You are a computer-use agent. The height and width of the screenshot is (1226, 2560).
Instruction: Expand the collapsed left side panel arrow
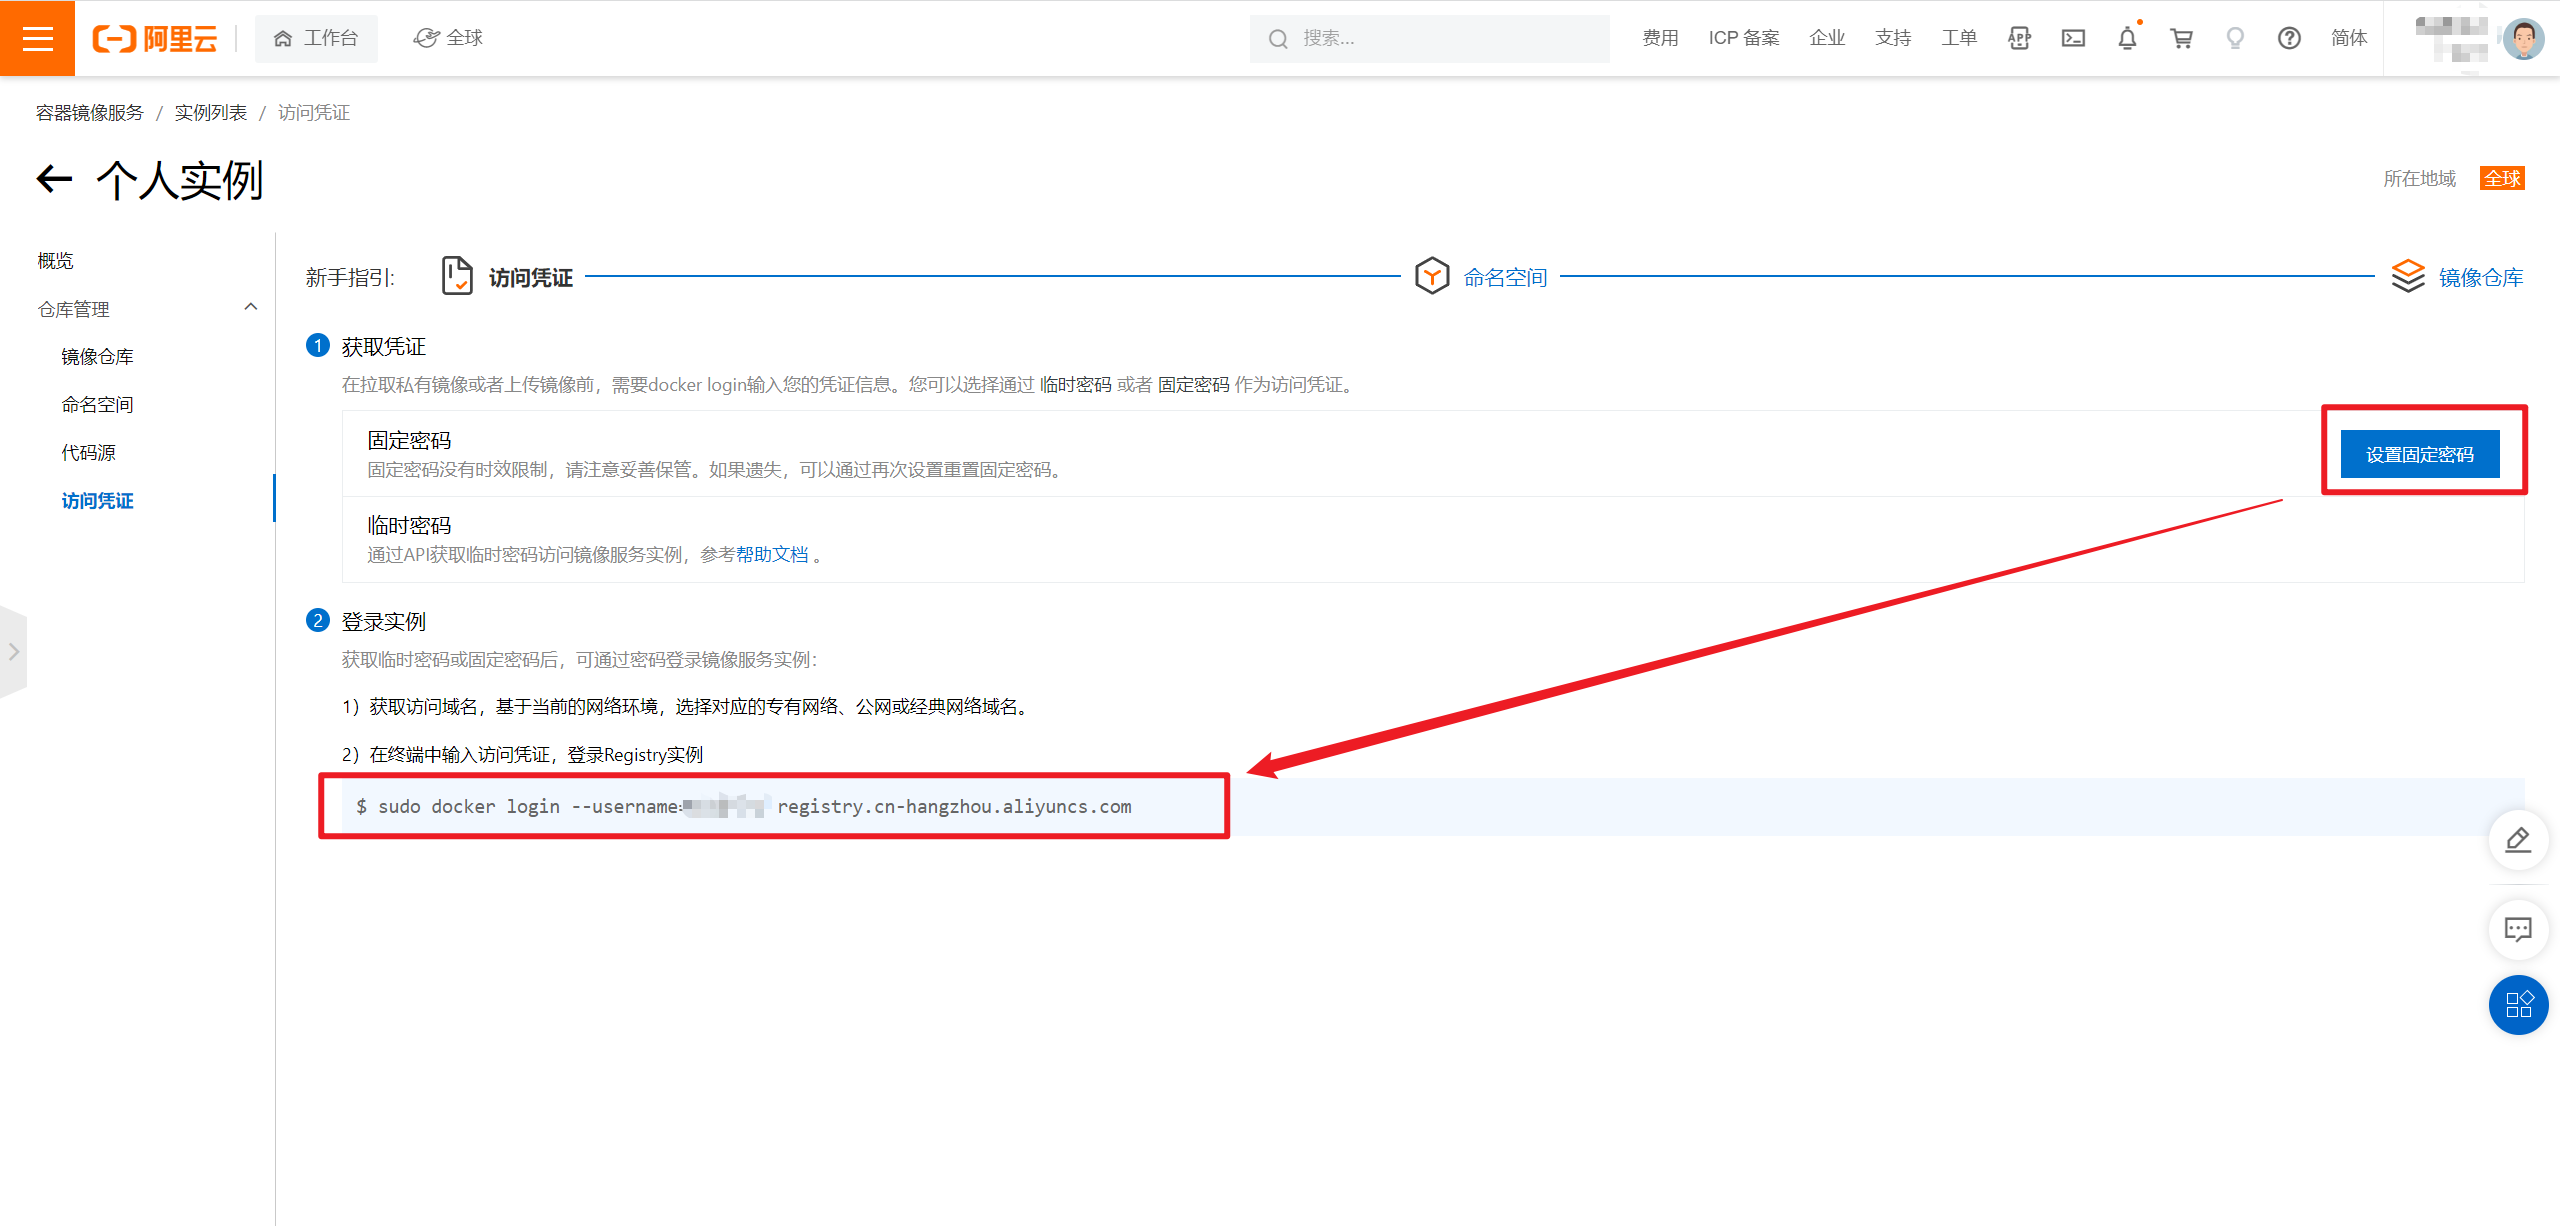pos(13,652)
